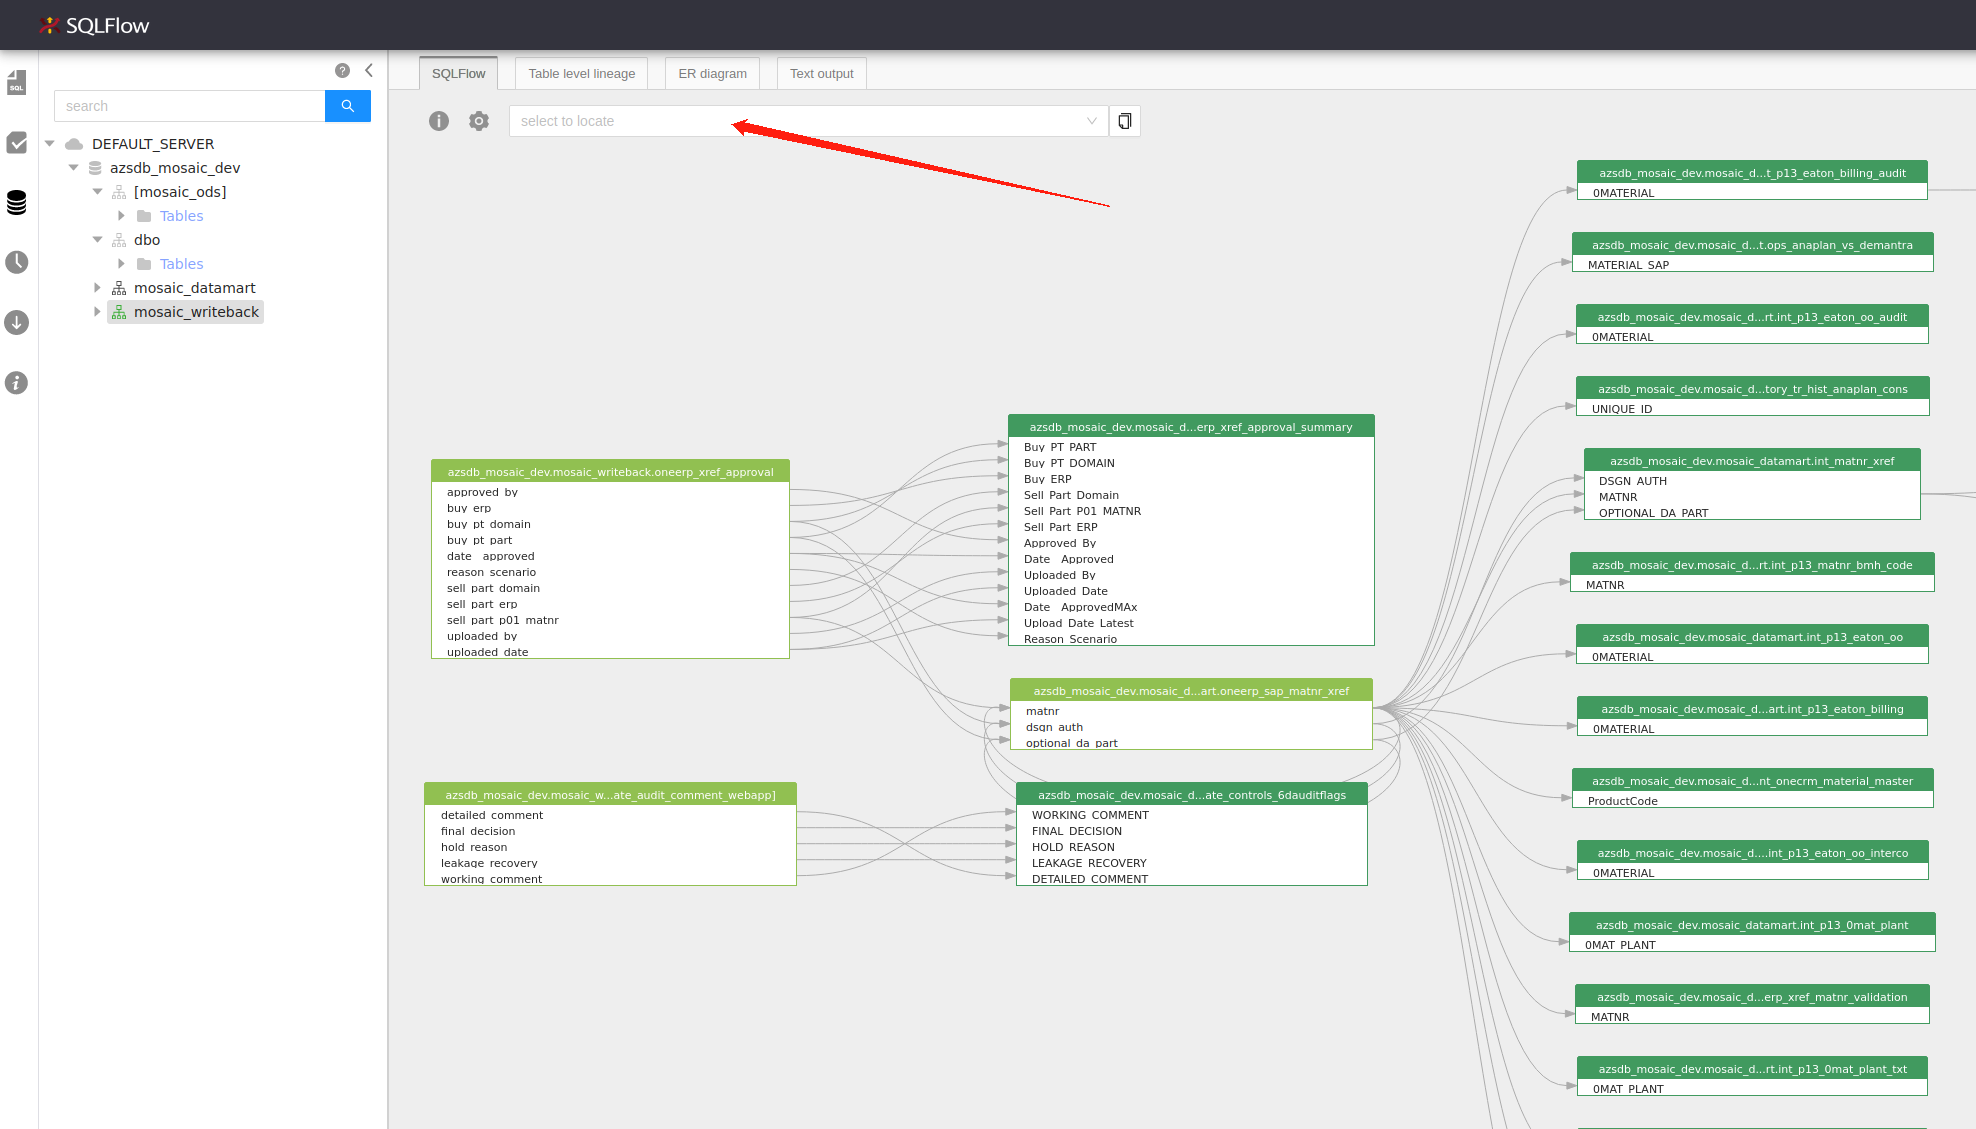Open the Text output tab
The image size is (1976, 1129).
822,73
